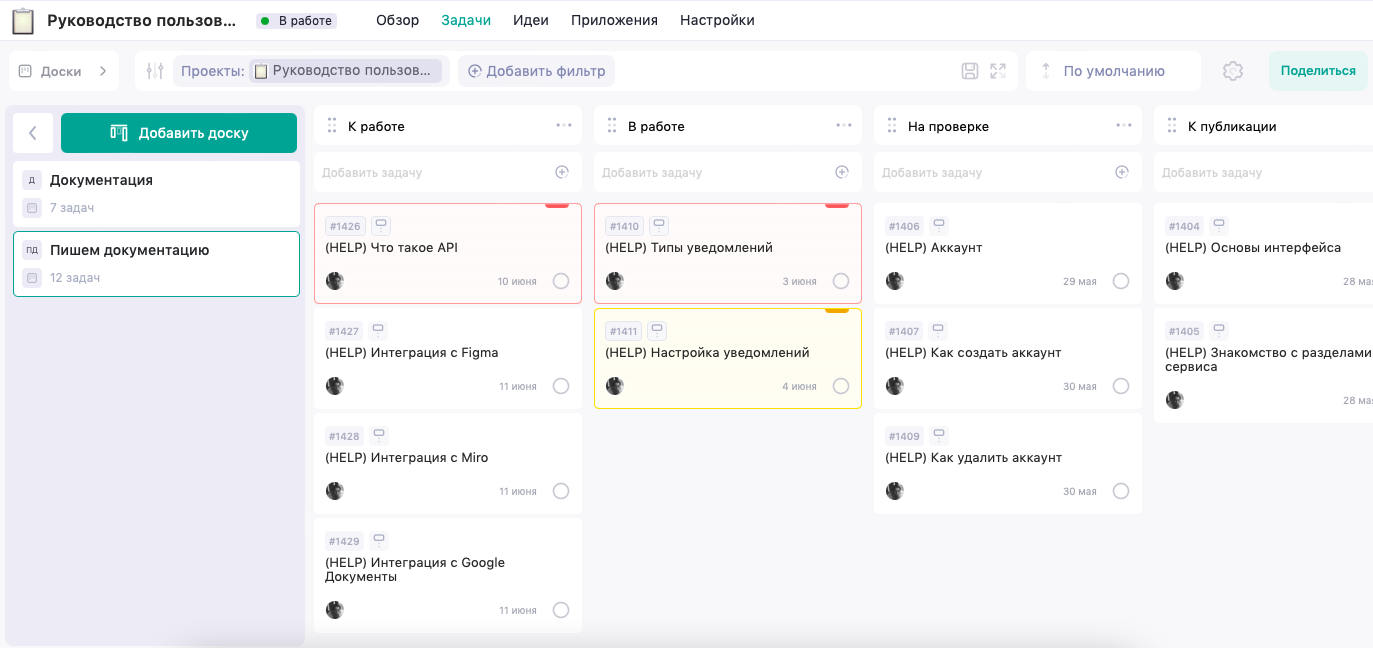Screen dimensions: 1373x648
Task: Switch to the Обзор tab
Action: [x=397, y=19]
